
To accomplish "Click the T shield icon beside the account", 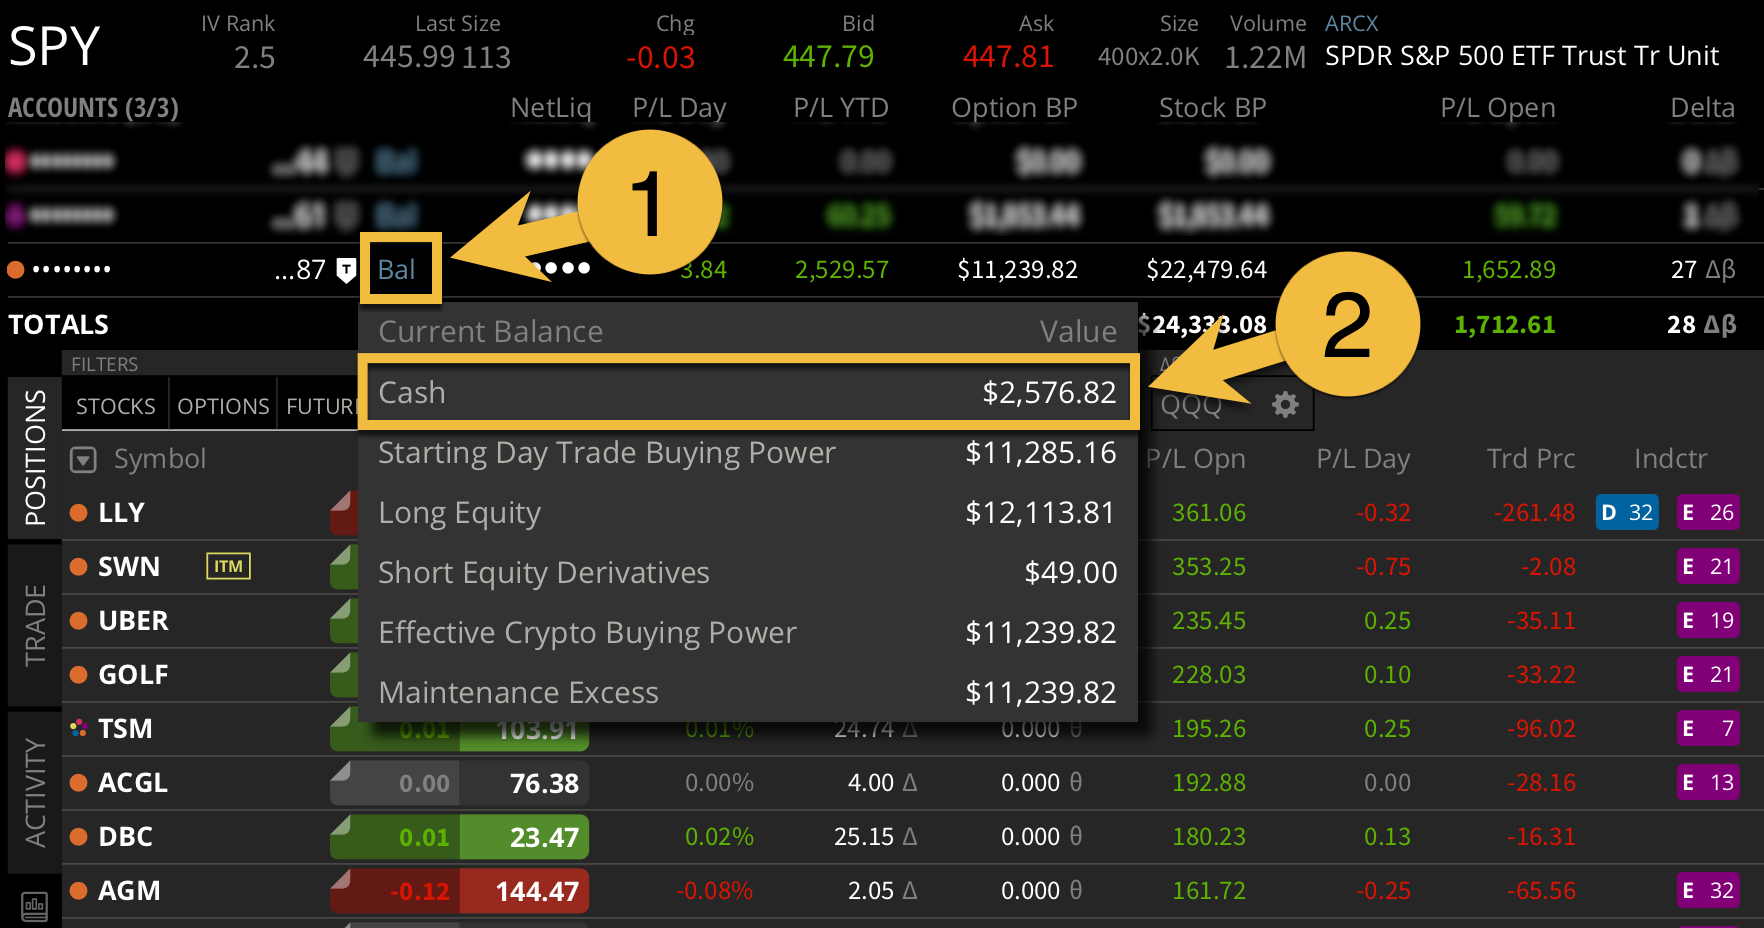I will [x=345, y=269].
